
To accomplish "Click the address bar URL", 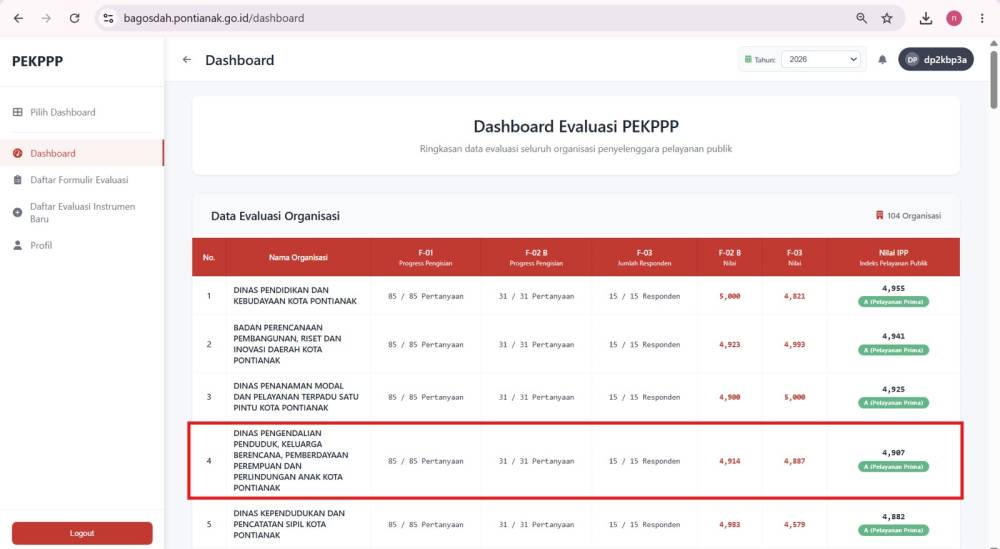I will (x=214, y=18).
